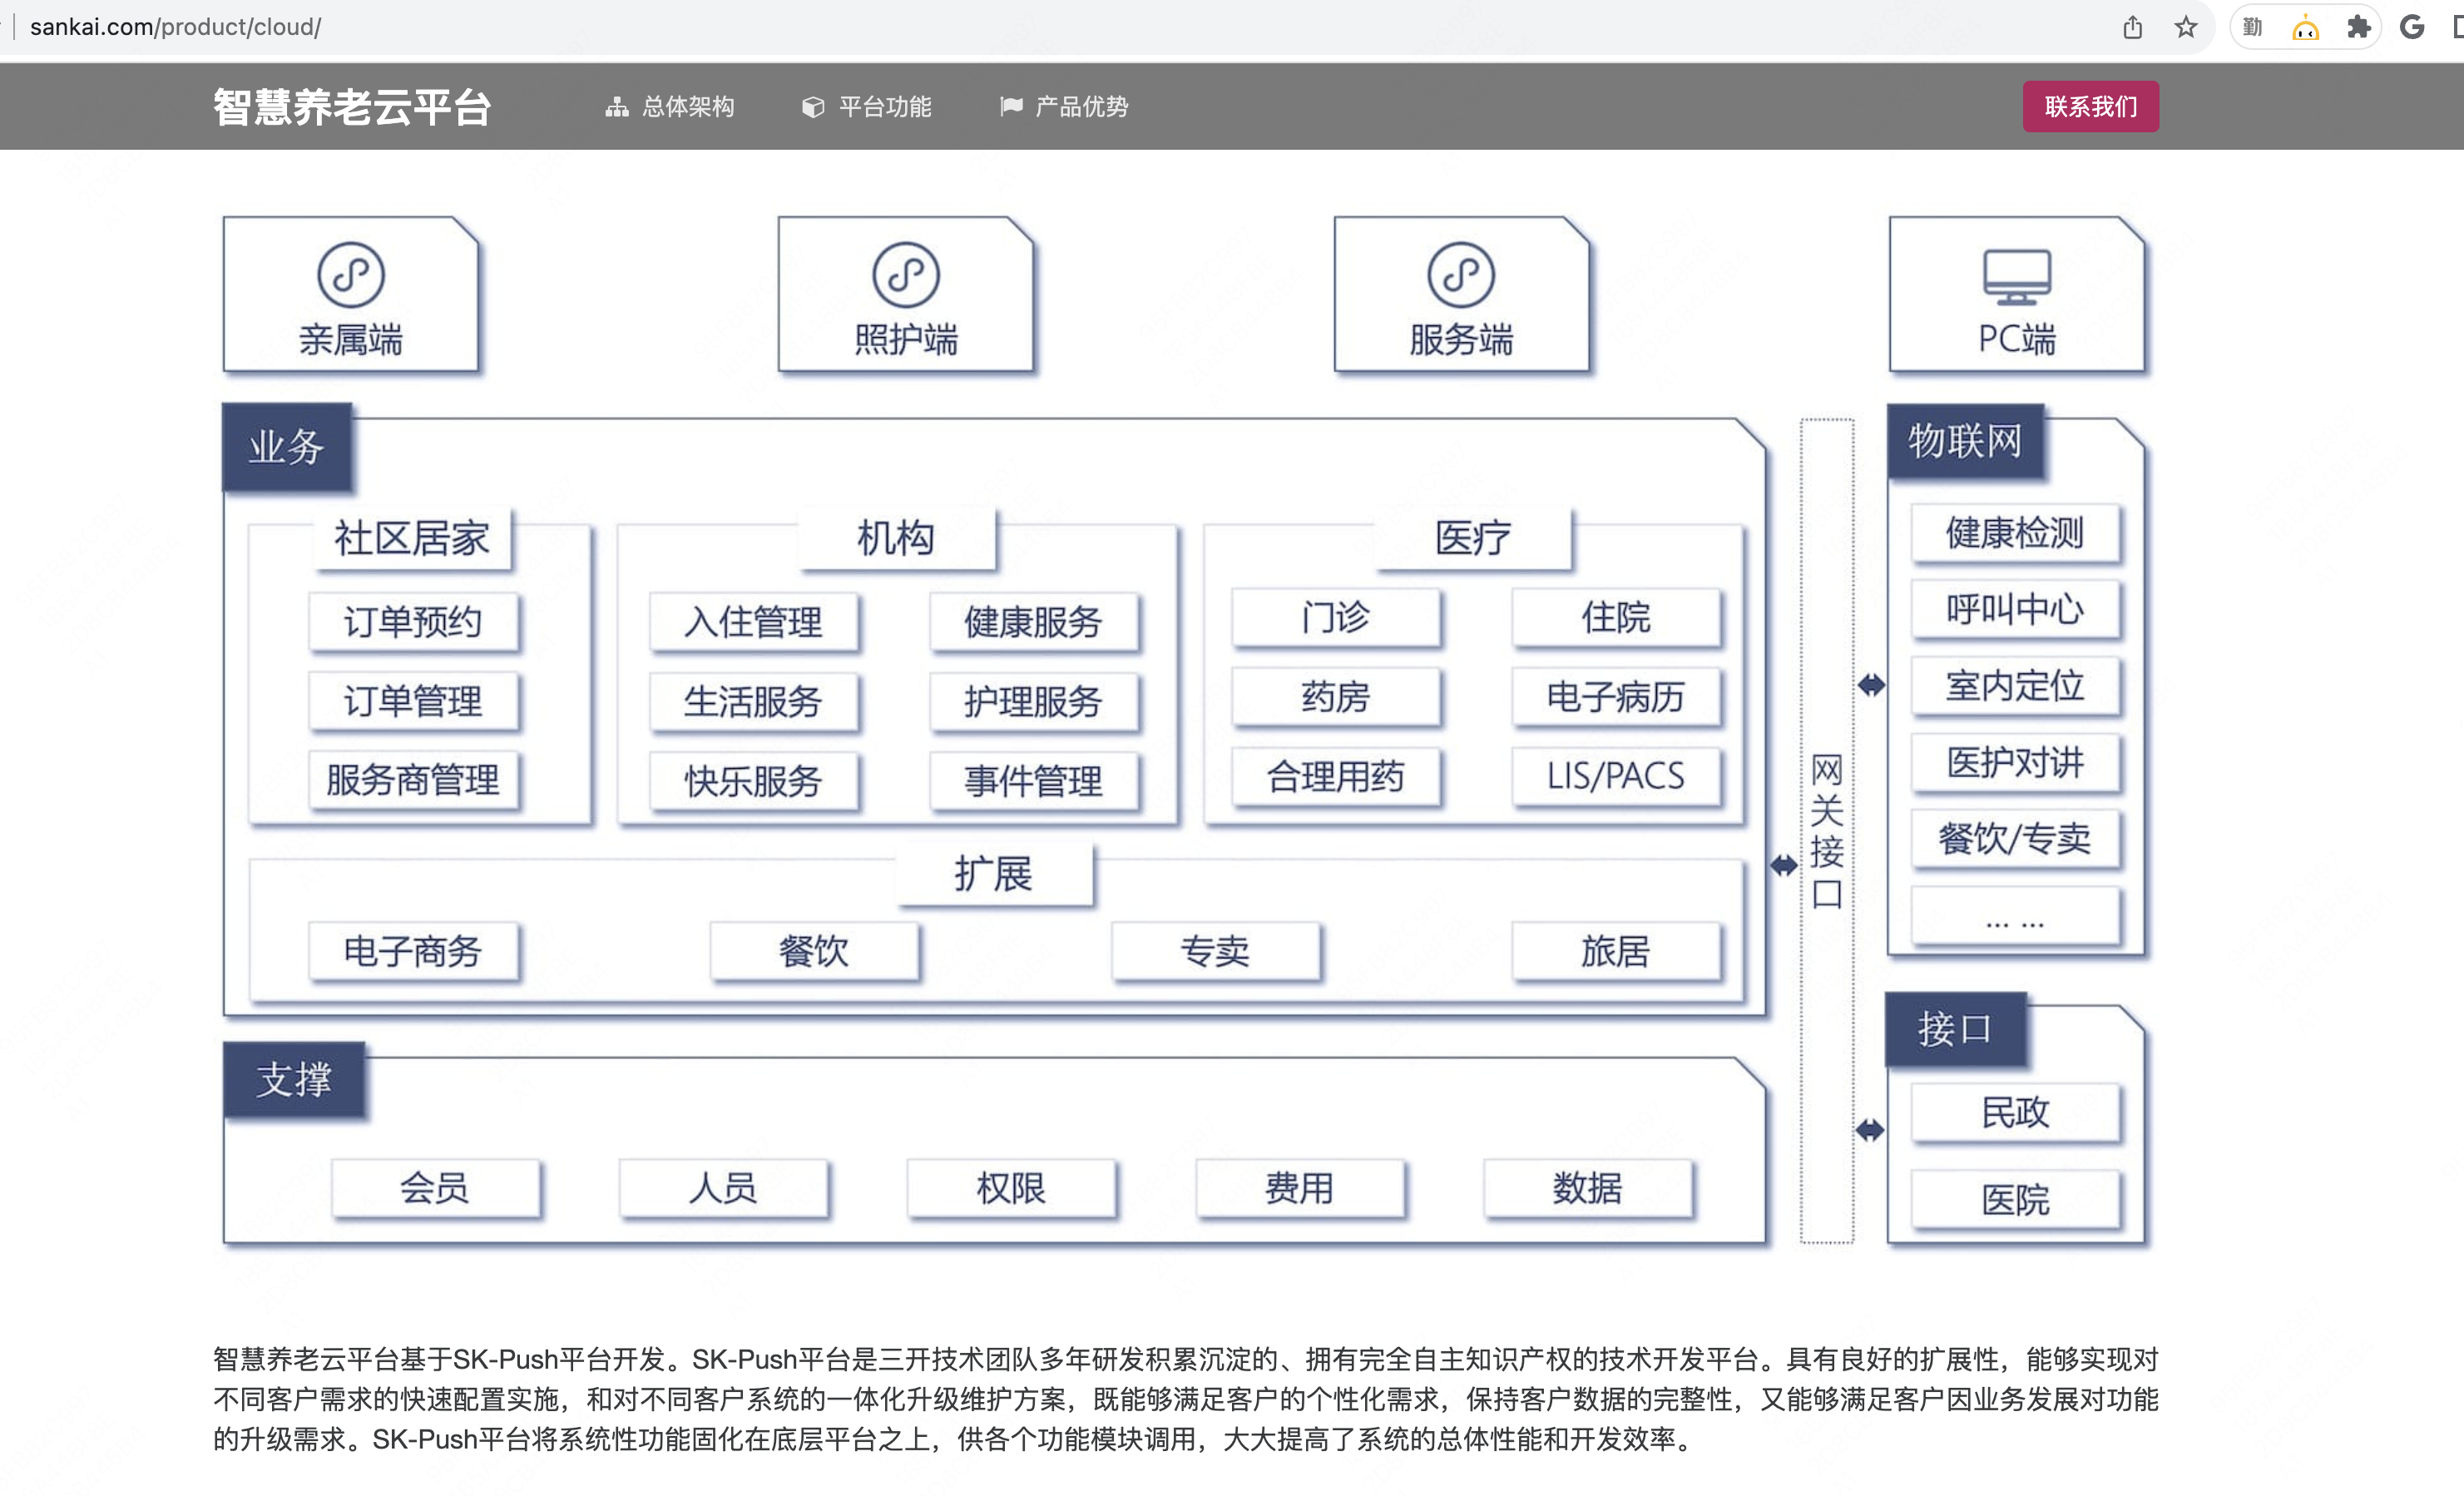The height and width of the screenshot is (1496, 2464).
Task: Click the 旅居 box
Action: tap(1616, 951)
